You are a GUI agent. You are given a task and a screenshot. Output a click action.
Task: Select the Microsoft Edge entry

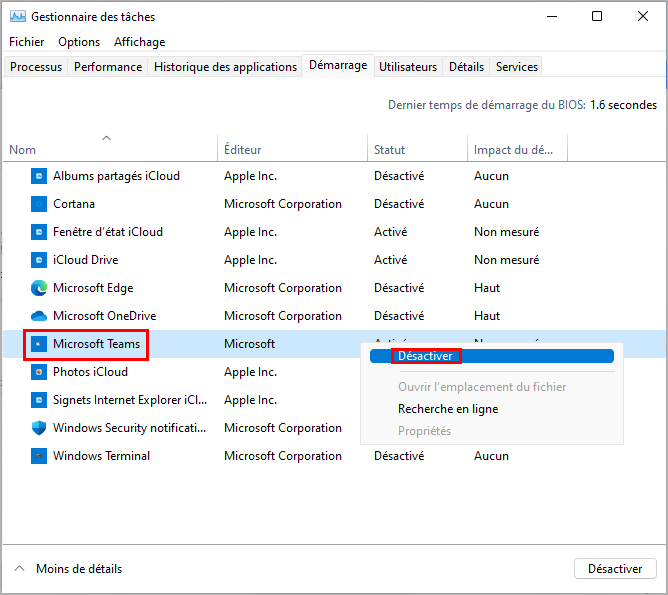click(x=93, y=288)
